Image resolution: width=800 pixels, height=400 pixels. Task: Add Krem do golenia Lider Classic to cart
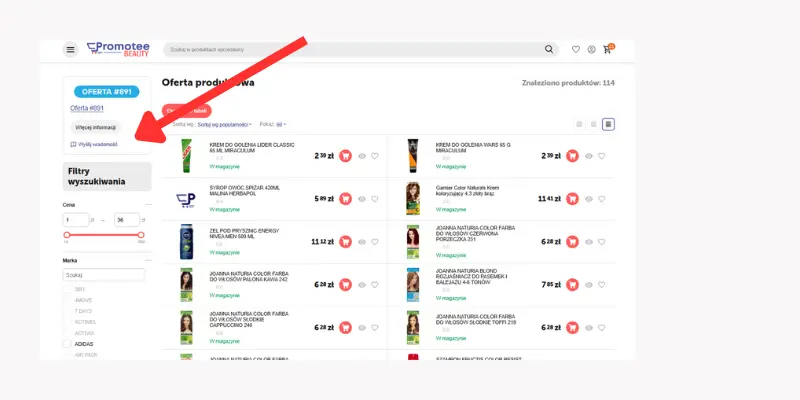[x=345, y=156]
